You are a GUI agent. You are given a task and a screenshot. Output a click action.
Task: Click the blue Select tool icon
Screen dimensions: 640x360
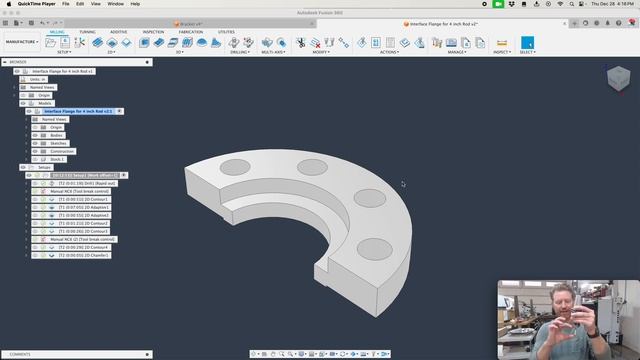coord(527,42)
